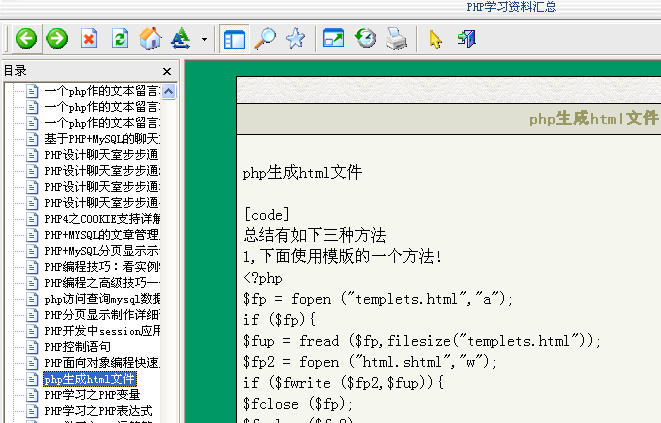The height and width of the screenshot is (423, 661).
Task: Open the magnifier Search icon
Action: 265,39
